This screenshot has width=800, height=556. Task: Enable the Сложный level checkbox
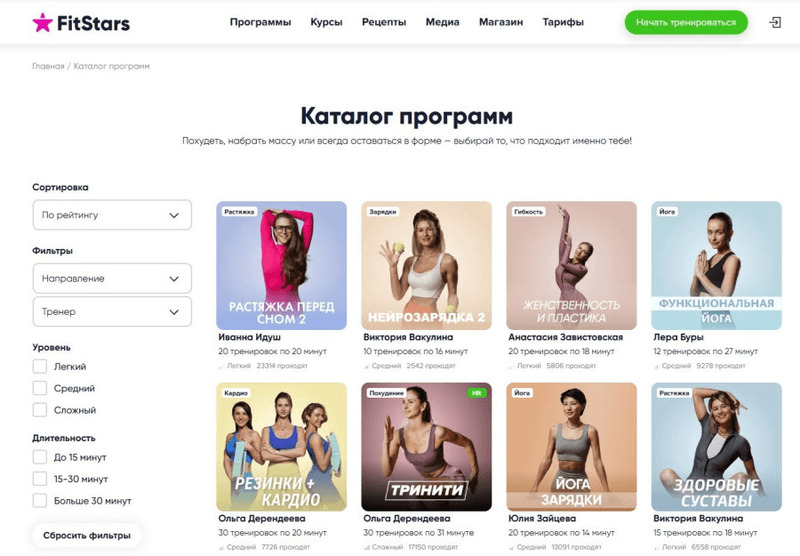[x=40, y=410]
